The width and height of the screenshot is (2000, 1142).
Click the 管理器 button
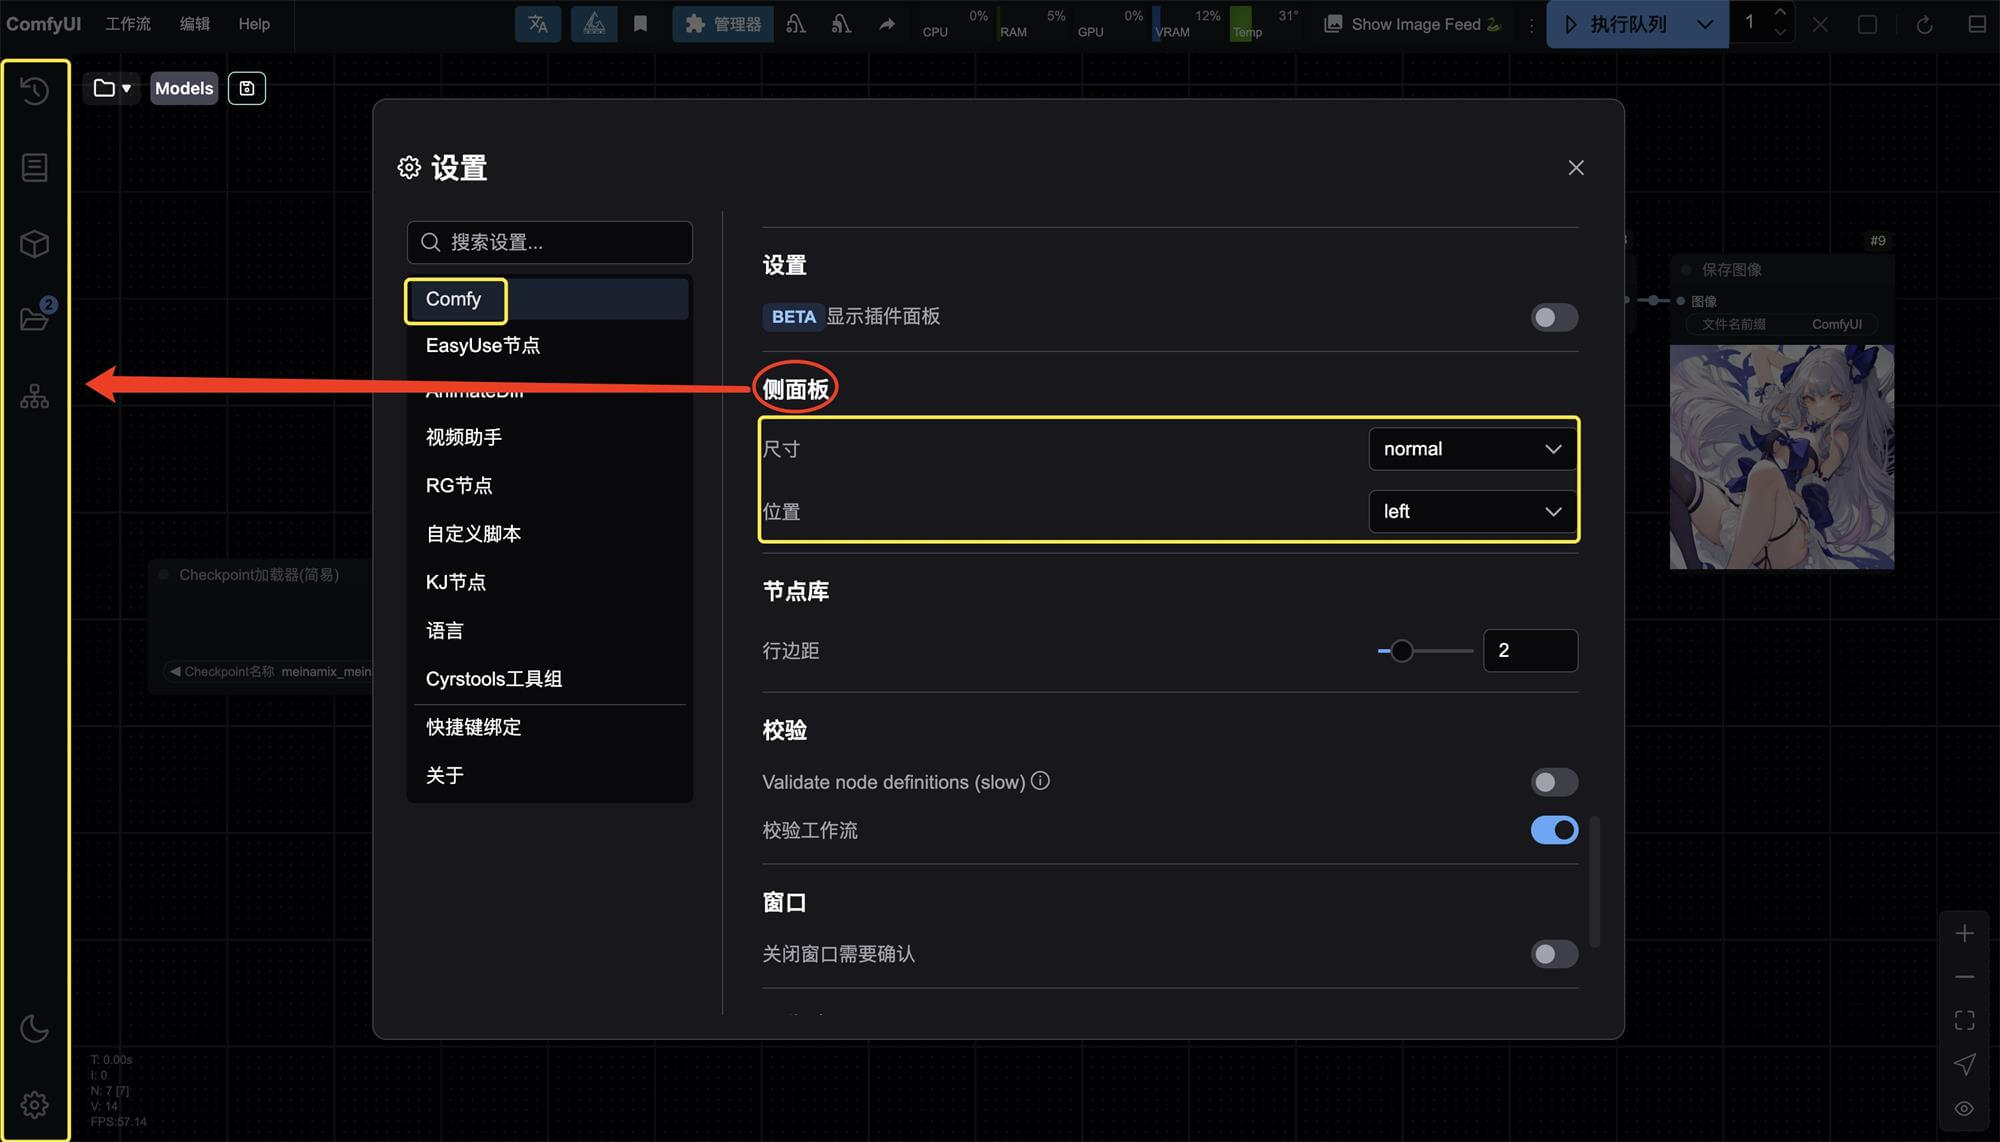[x=723, y=24]
